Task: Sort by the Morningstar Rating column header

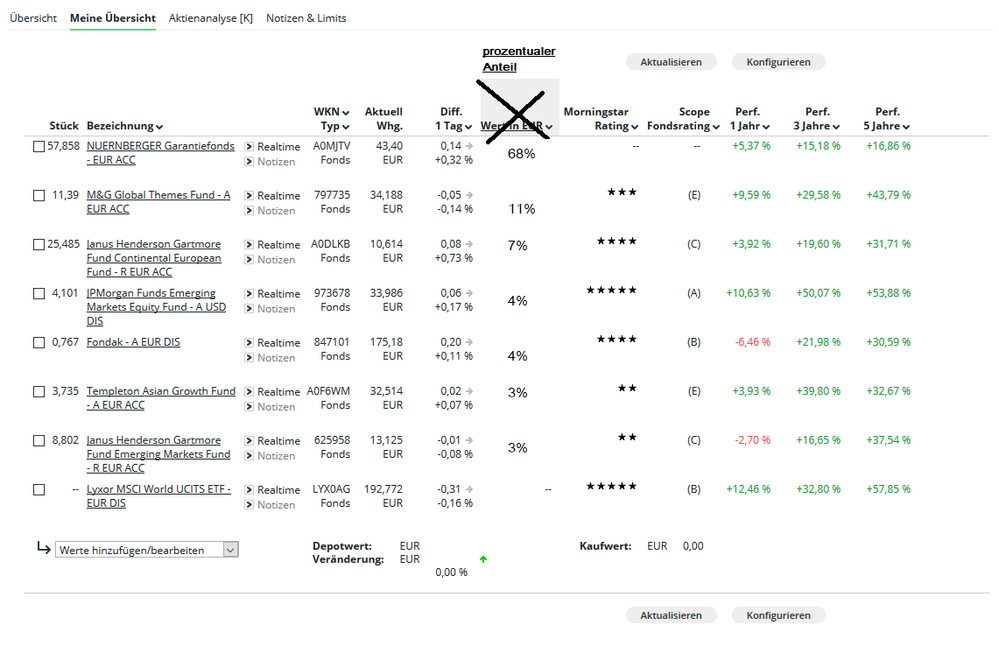Action: 598,119
